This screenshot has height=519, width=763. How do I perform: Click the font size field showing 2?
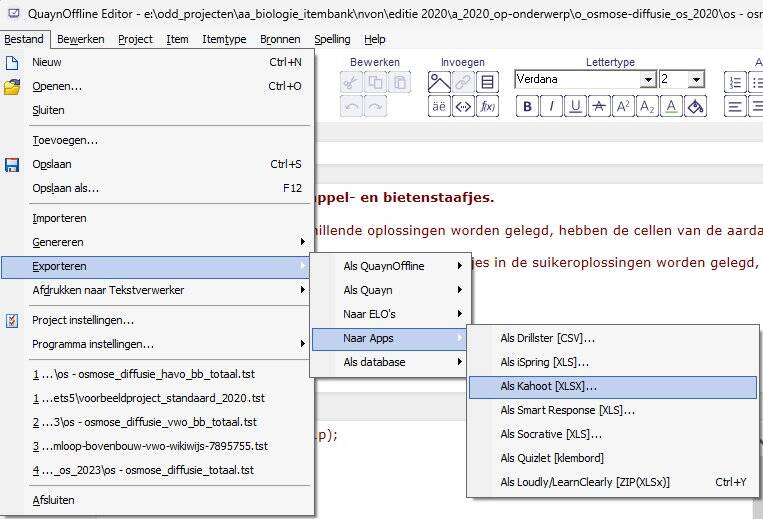tap(673, 79)
